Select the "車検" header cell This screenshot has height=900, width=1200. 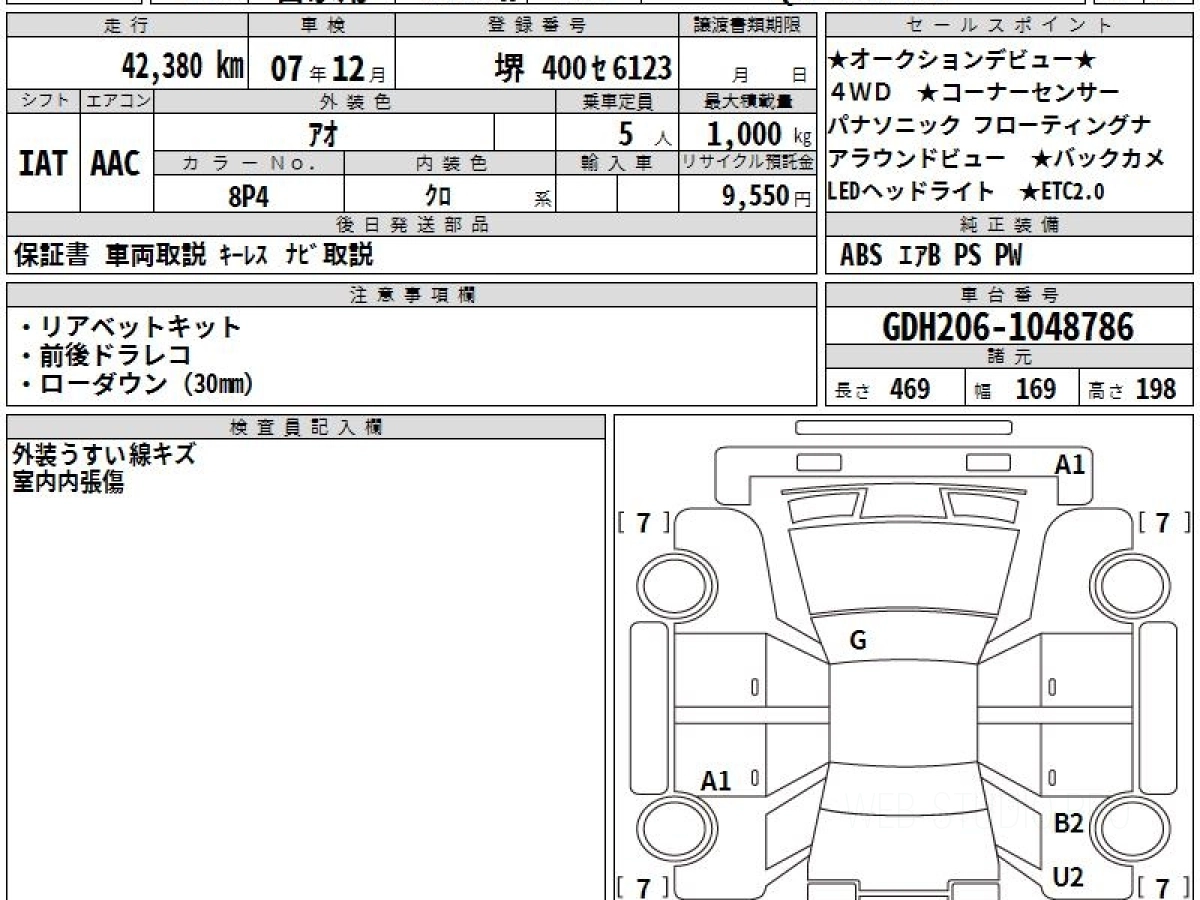pyautogui.click(x=321, y=26)
